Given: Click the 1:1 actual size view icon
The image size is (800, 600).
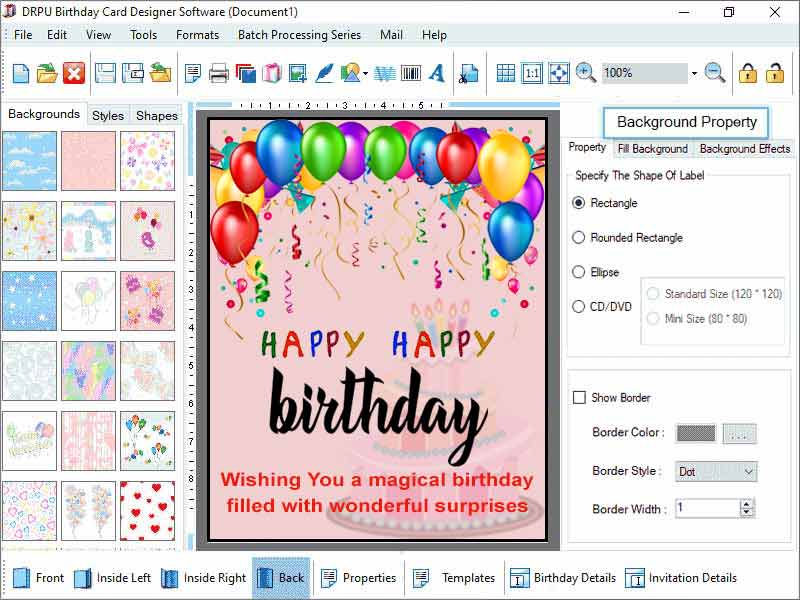Looking at the screenshot, I should point(532,72).
